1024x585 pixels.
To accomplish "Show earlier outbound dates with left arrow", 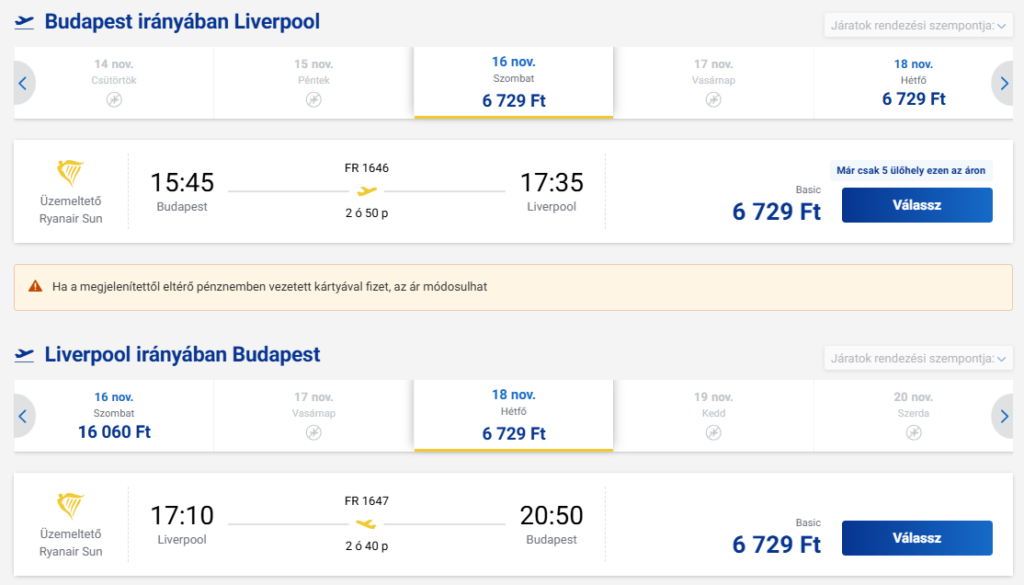I will tap(23, 83).
